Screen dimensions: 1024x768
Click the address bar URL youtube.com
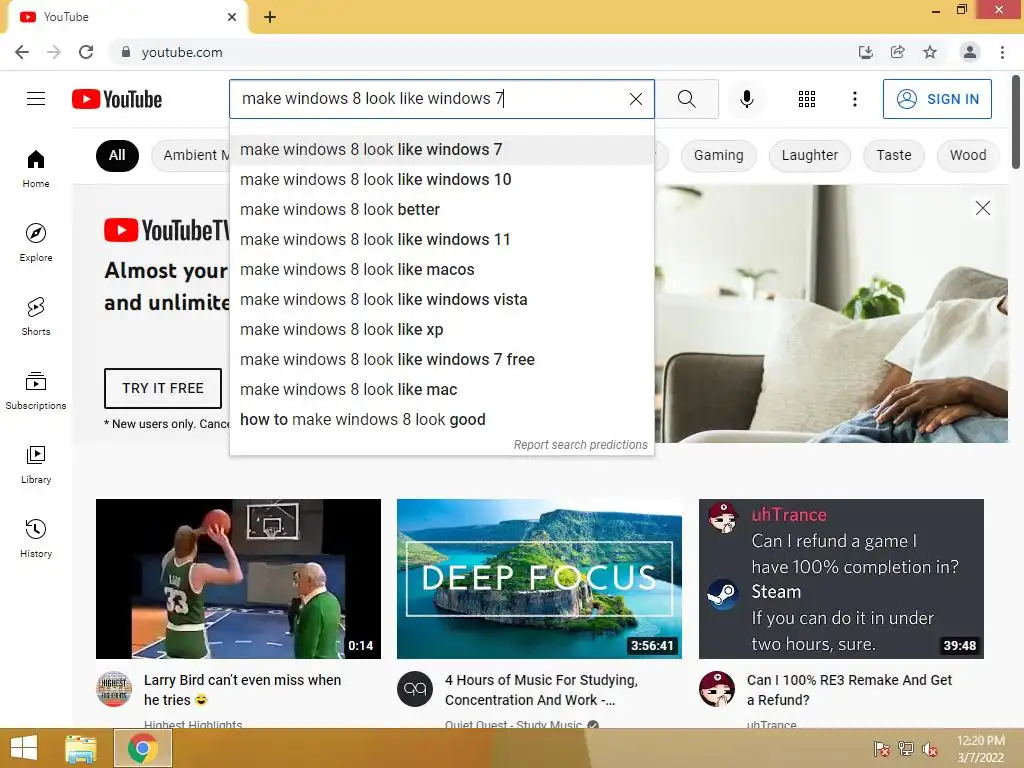click(x=182, y=52)
